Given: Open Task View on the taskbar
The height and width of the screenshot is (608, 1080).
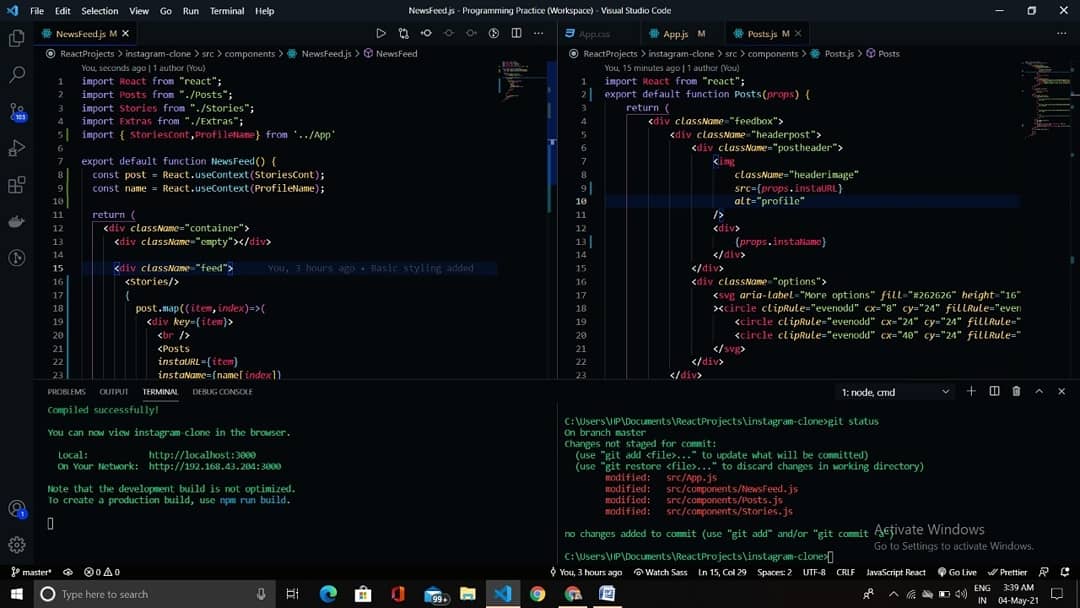Looking at the screenshot, I should [292, 594].
